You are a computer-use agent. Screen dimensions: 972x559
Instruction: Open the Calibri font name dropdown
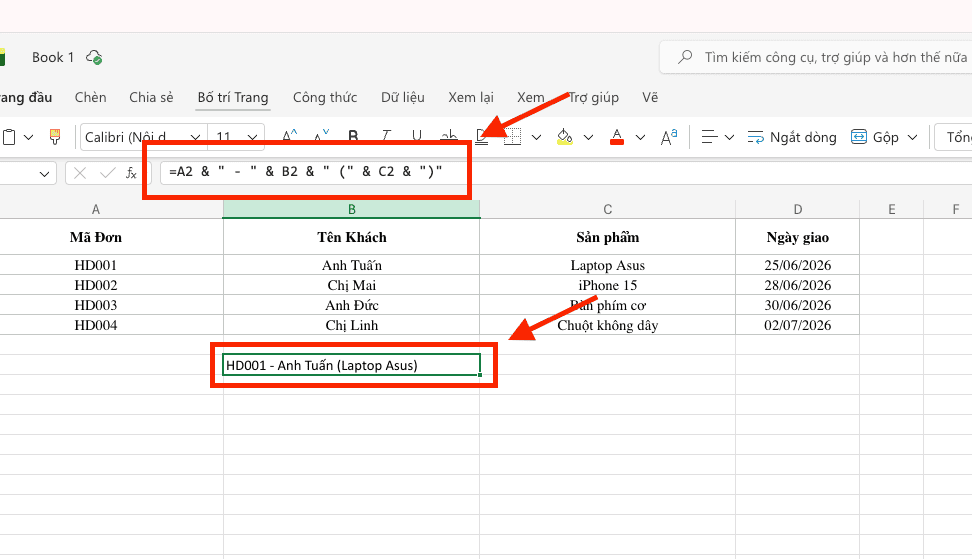click(x=195, y=137)
